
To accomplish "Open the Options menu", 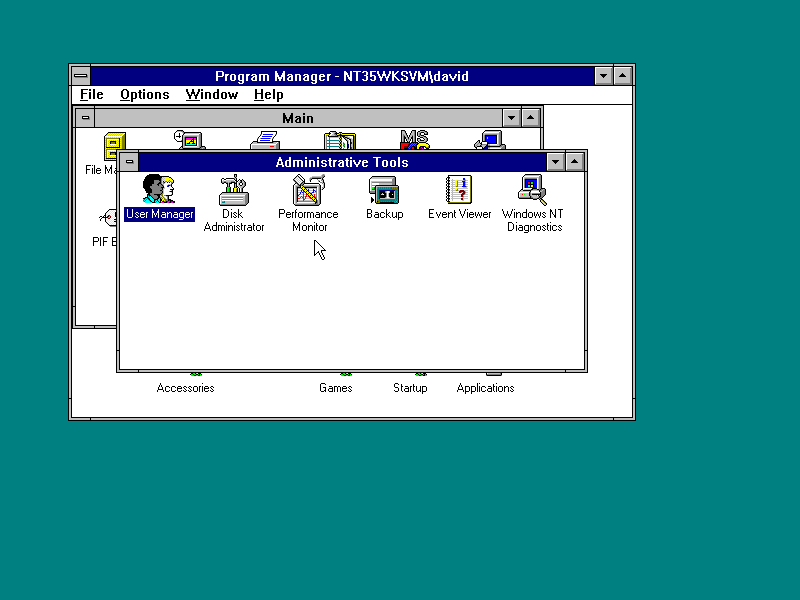I will click(x=145, y=94).
